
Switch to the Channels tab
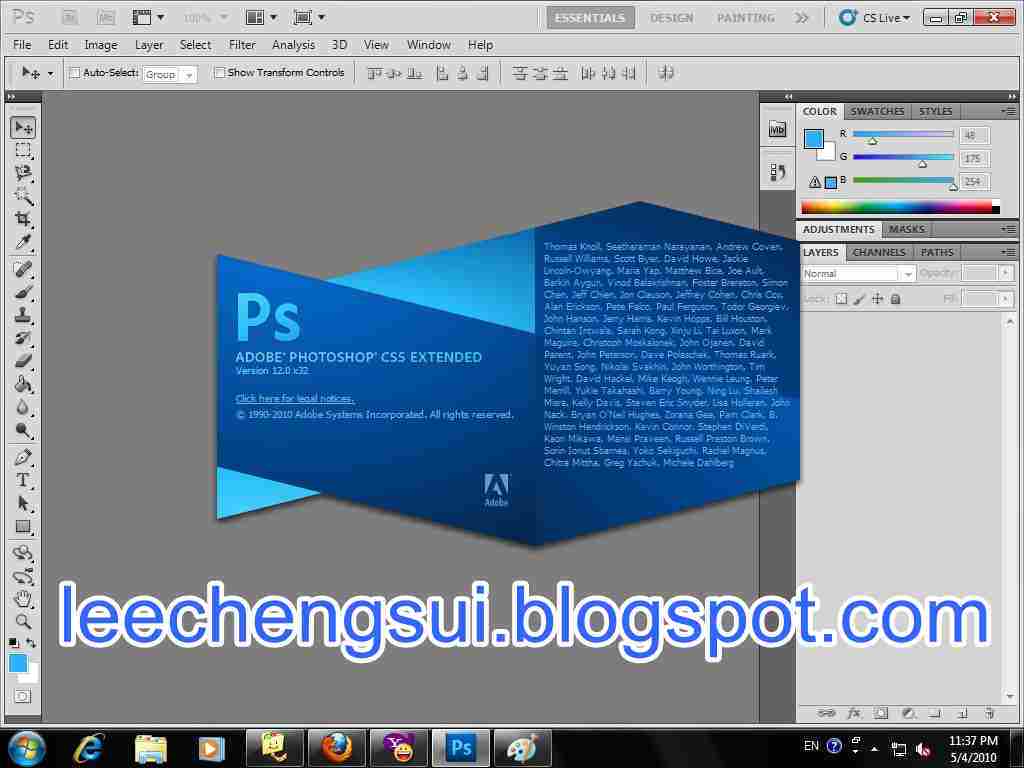(879, 252)
